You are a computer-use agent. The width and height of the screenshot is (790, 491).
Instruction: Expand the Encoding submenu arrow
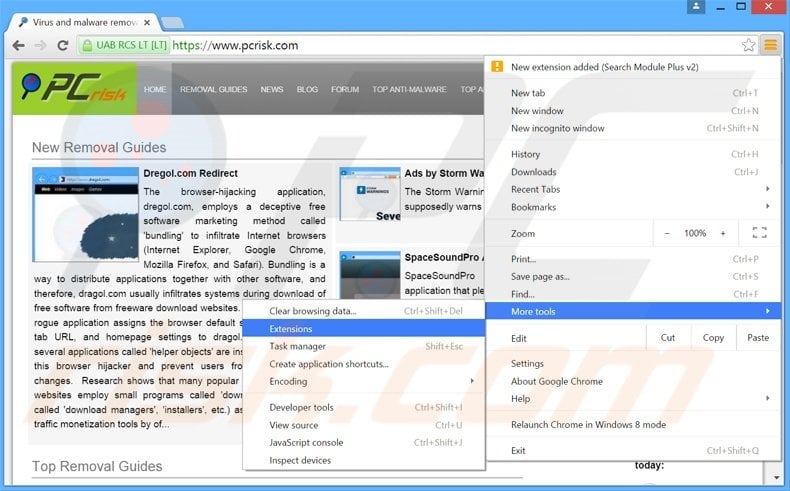[x=472, y=381]
